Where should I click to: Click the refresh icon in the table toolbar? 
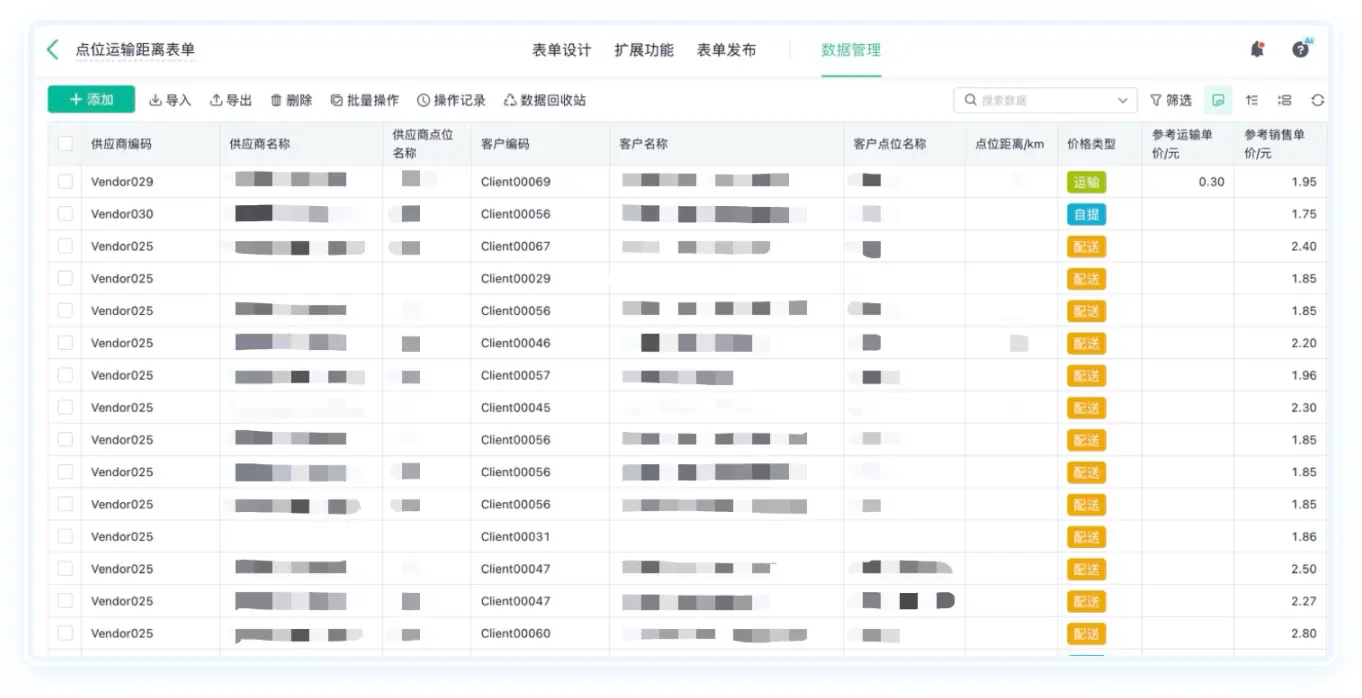coord(1317,100)
